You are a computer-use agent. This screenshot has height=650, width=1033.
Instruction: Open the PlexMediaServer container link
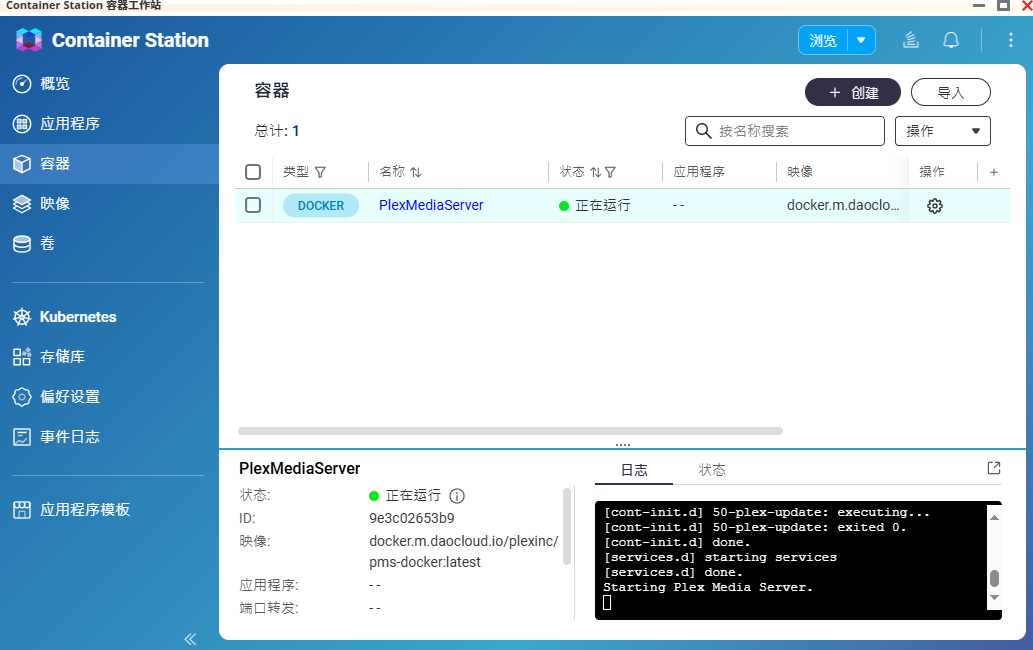click(431, 205)
